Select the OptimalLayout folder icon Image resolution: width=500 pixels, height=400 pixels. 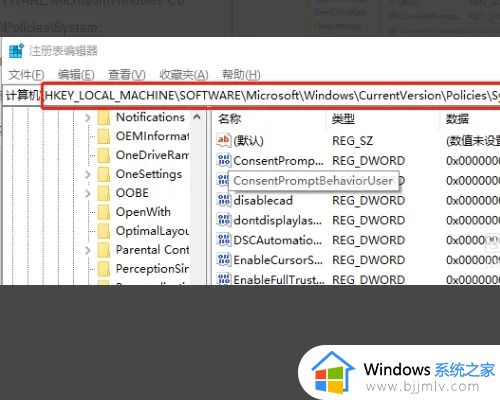104,231
